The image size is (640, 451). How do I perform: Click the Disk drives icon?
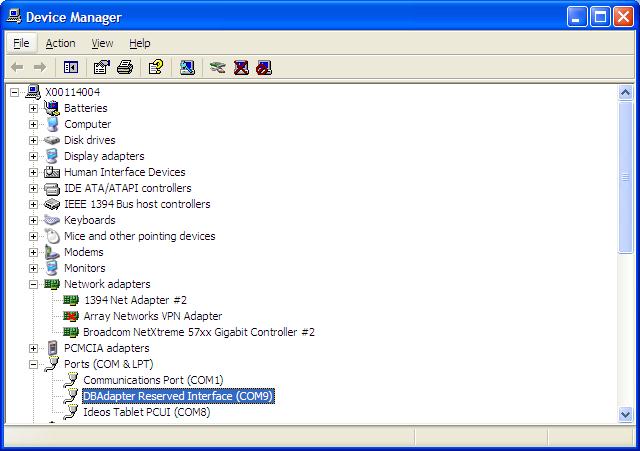click(52, 140)
